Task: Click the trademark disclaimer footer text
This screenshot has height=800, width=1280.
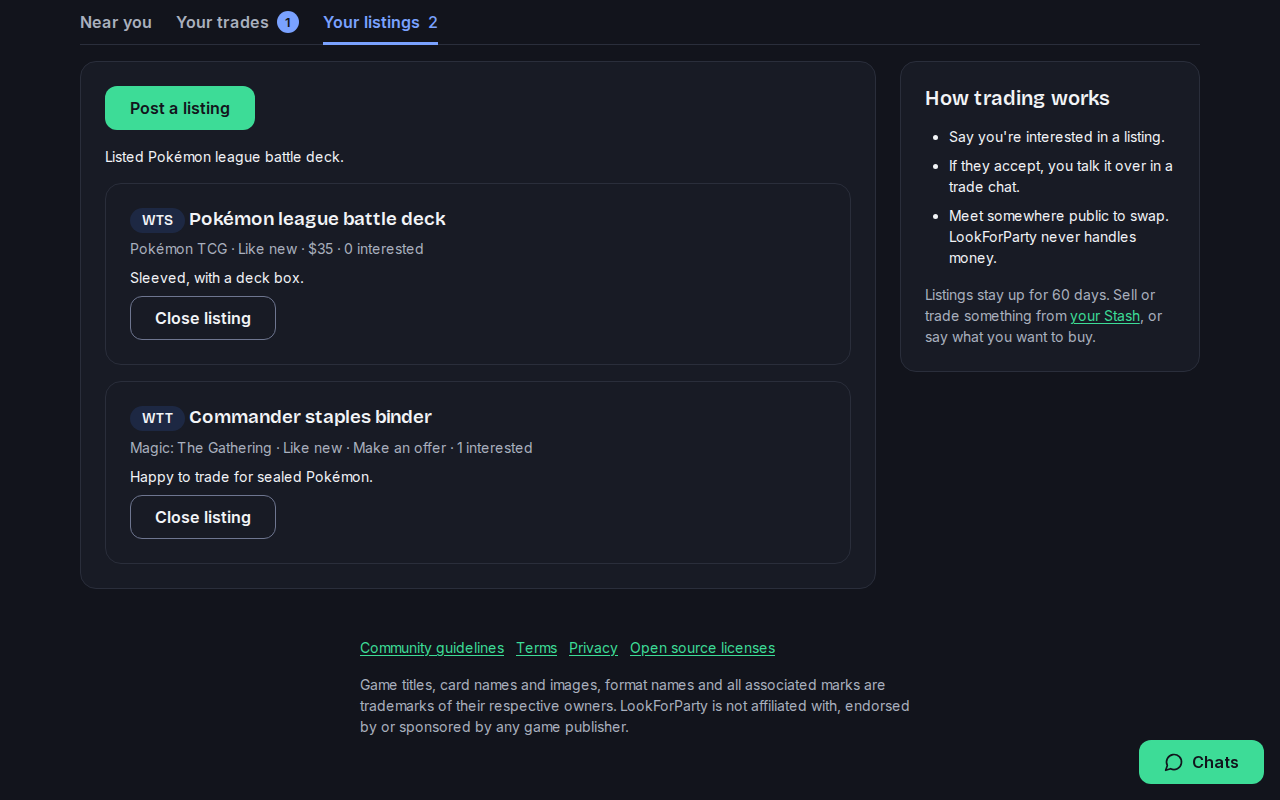Action: coord(635,706)
